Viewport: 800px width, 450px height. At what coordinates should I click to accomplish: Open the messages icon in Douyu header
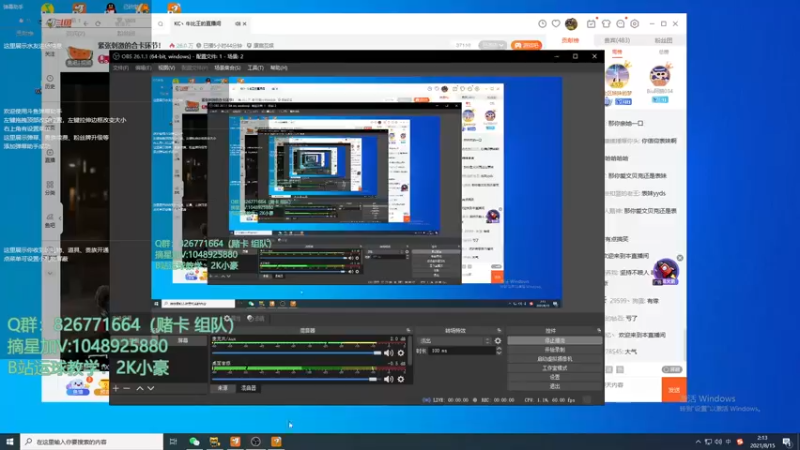(620, 23)
